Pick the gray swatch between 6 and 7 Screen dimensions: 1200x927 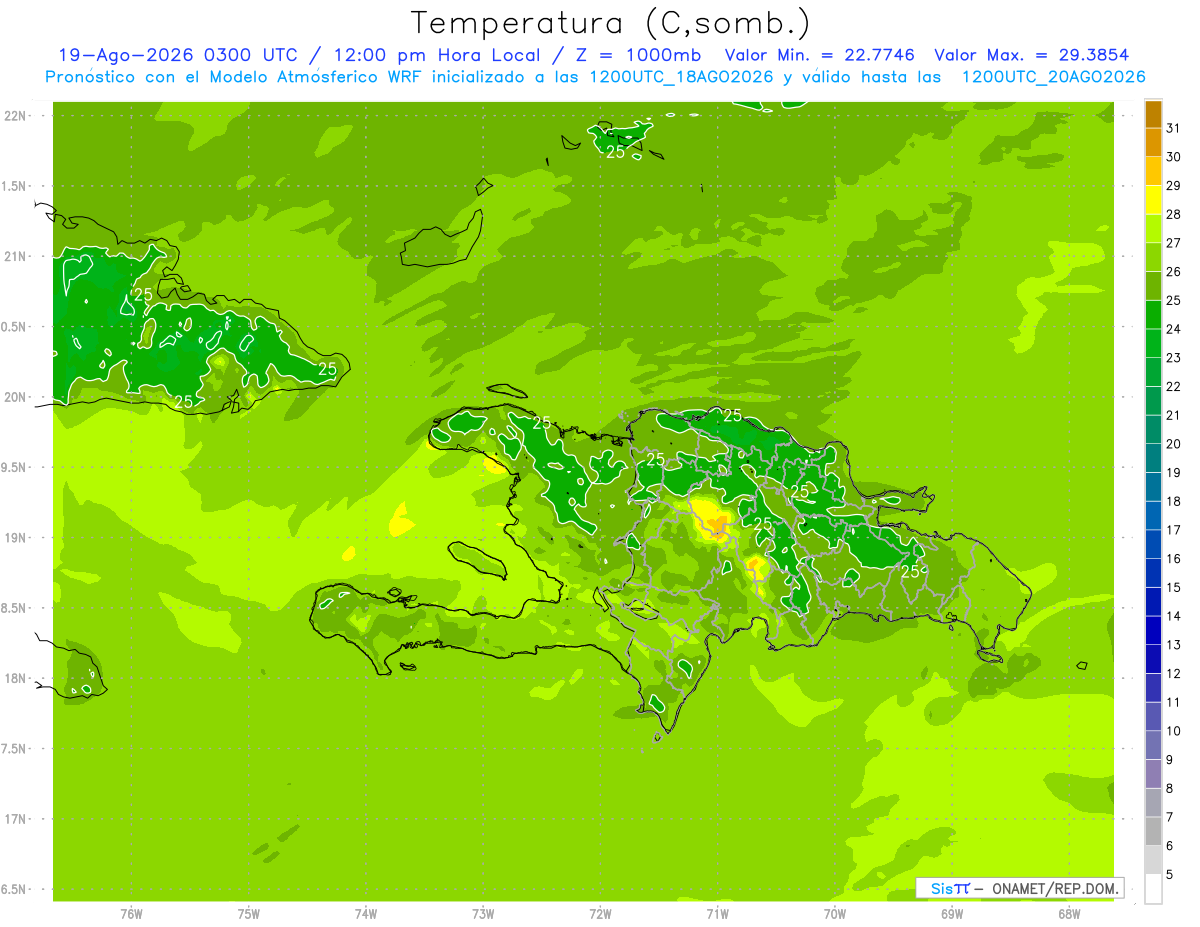click(x=1153, y=832)
